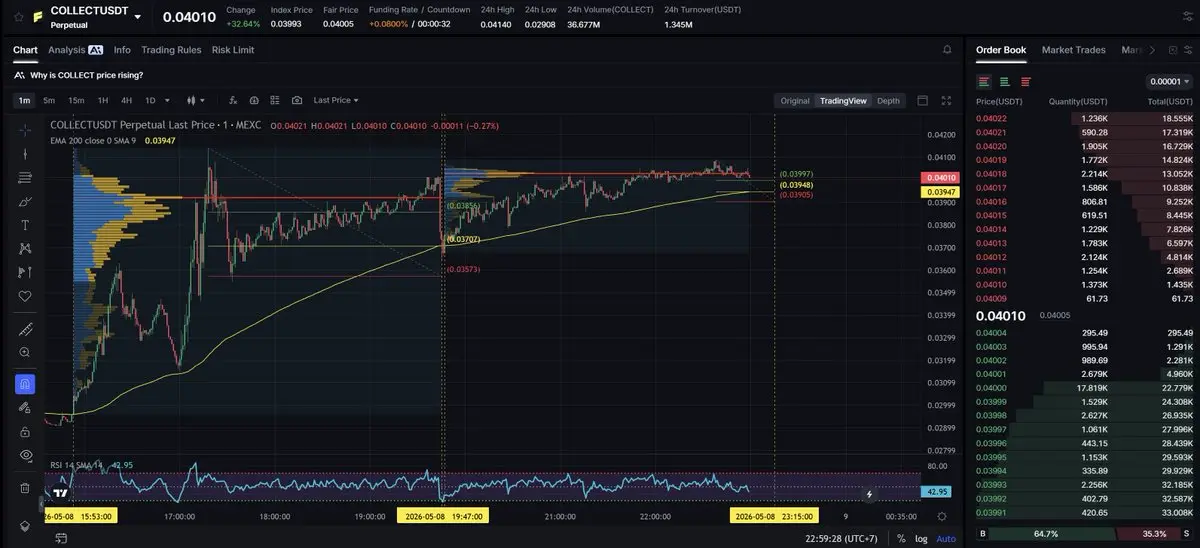The image size is (1200, 548).
Task: Select the 1H timeframe
Action: 103,100
